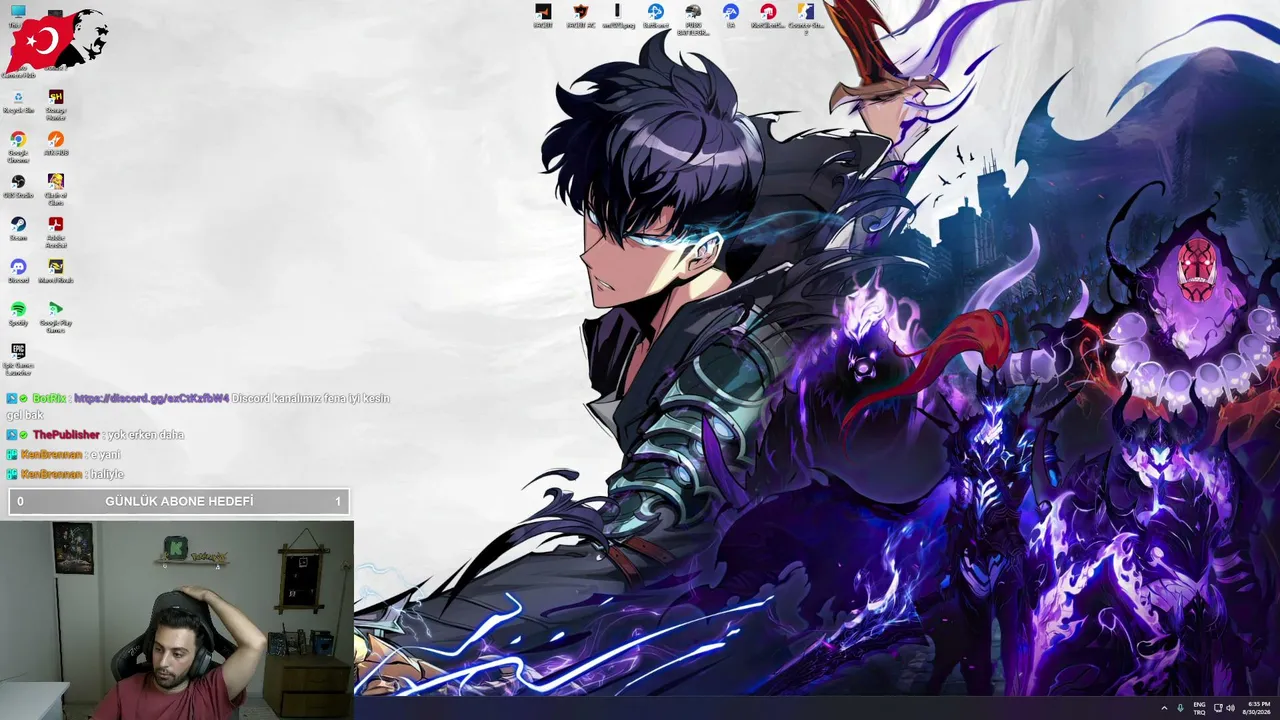This screenshot has height=720, width=1280.
Task: Expand the system tray hidden icons chevron
Action: click(x=1164, y=708)
